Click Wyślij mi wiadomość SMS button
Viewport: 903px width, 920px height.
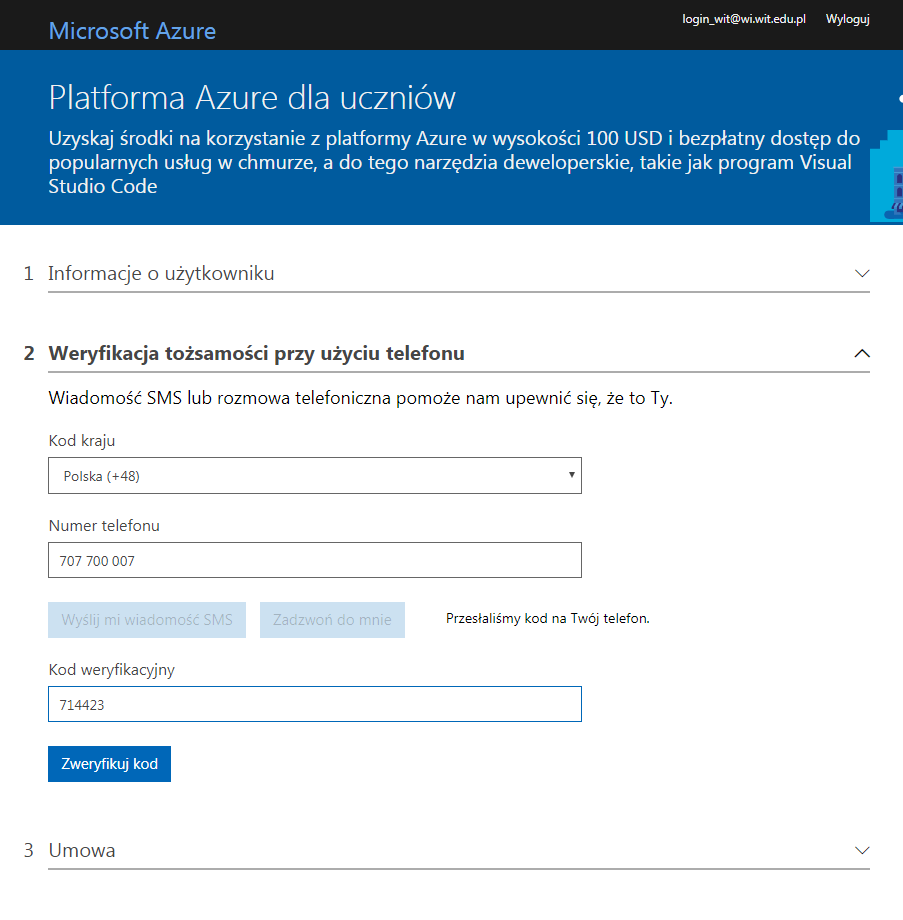pos(147,620)
